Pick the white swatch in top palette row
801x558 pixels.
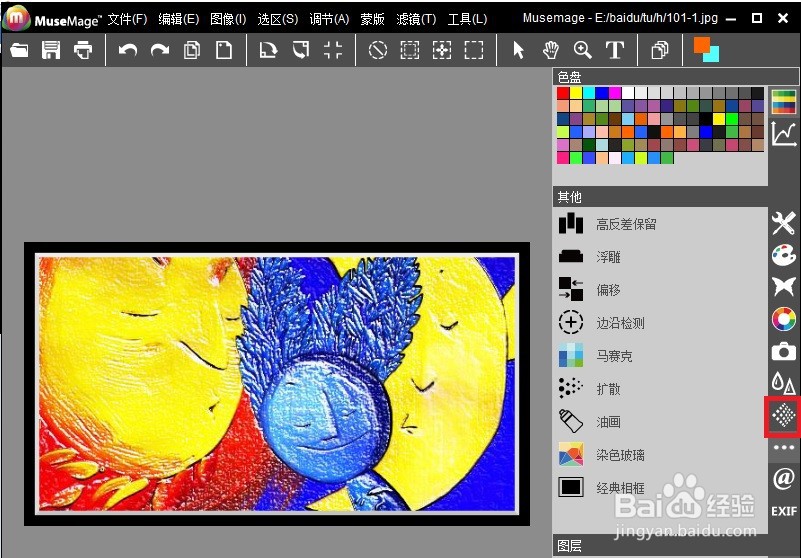point(628,93)
